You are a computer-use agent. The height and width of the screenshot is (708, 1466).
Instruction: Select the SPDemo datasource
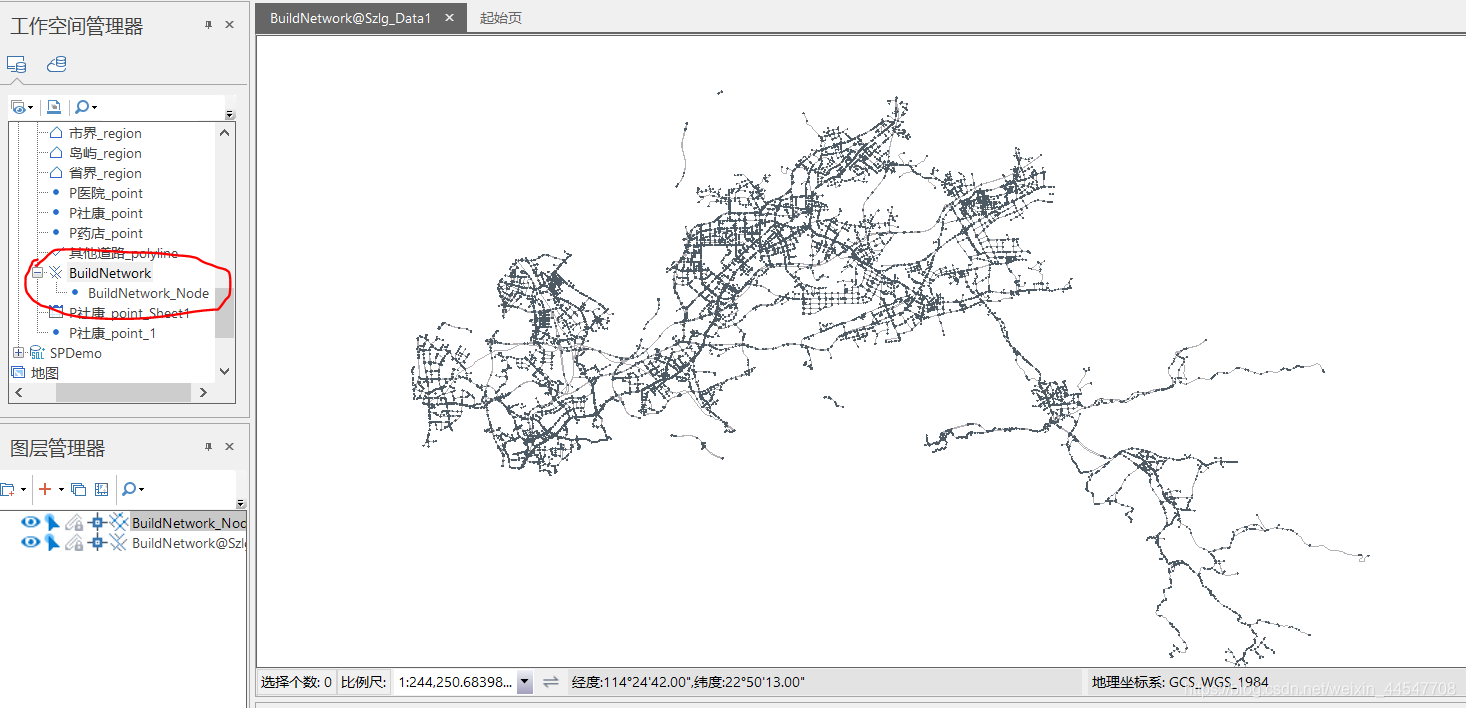(75, 353)
